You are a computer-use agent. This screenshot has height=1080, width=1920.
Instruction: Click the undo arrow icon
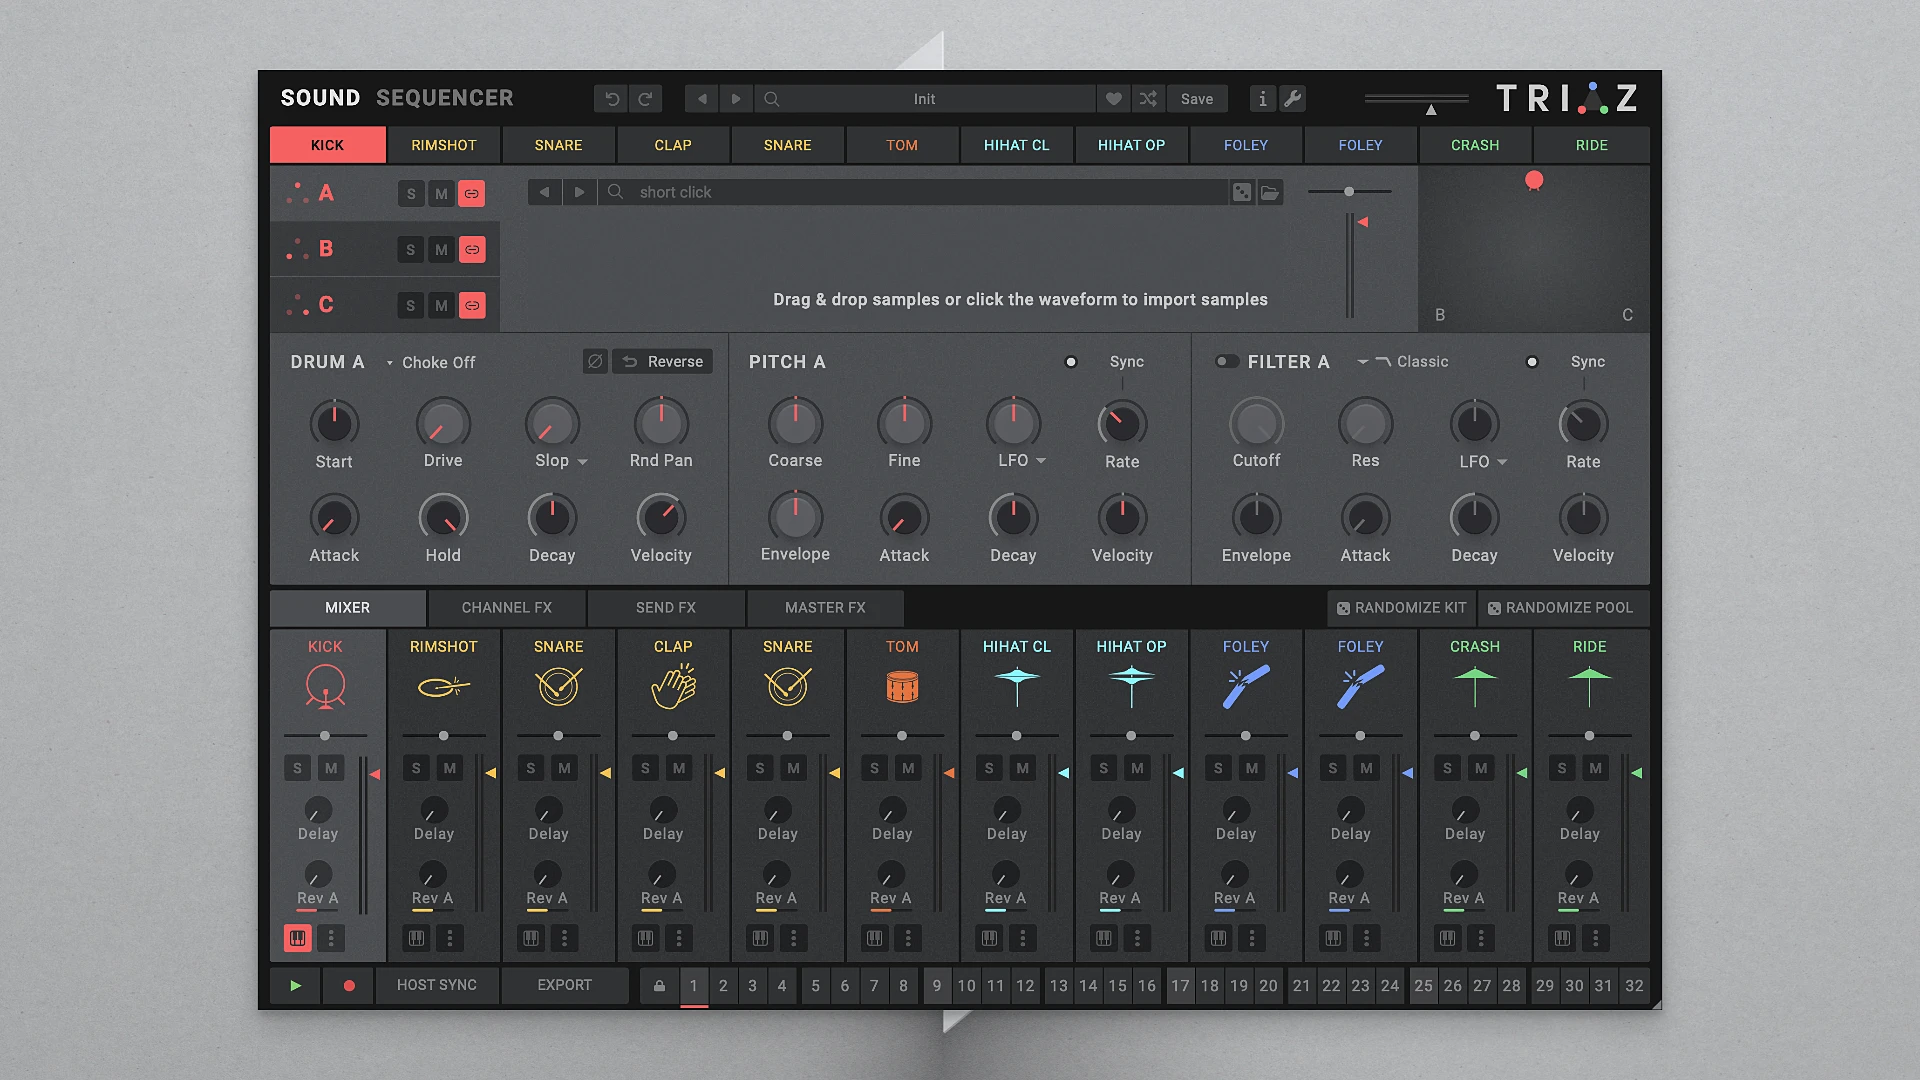point(612,98)
